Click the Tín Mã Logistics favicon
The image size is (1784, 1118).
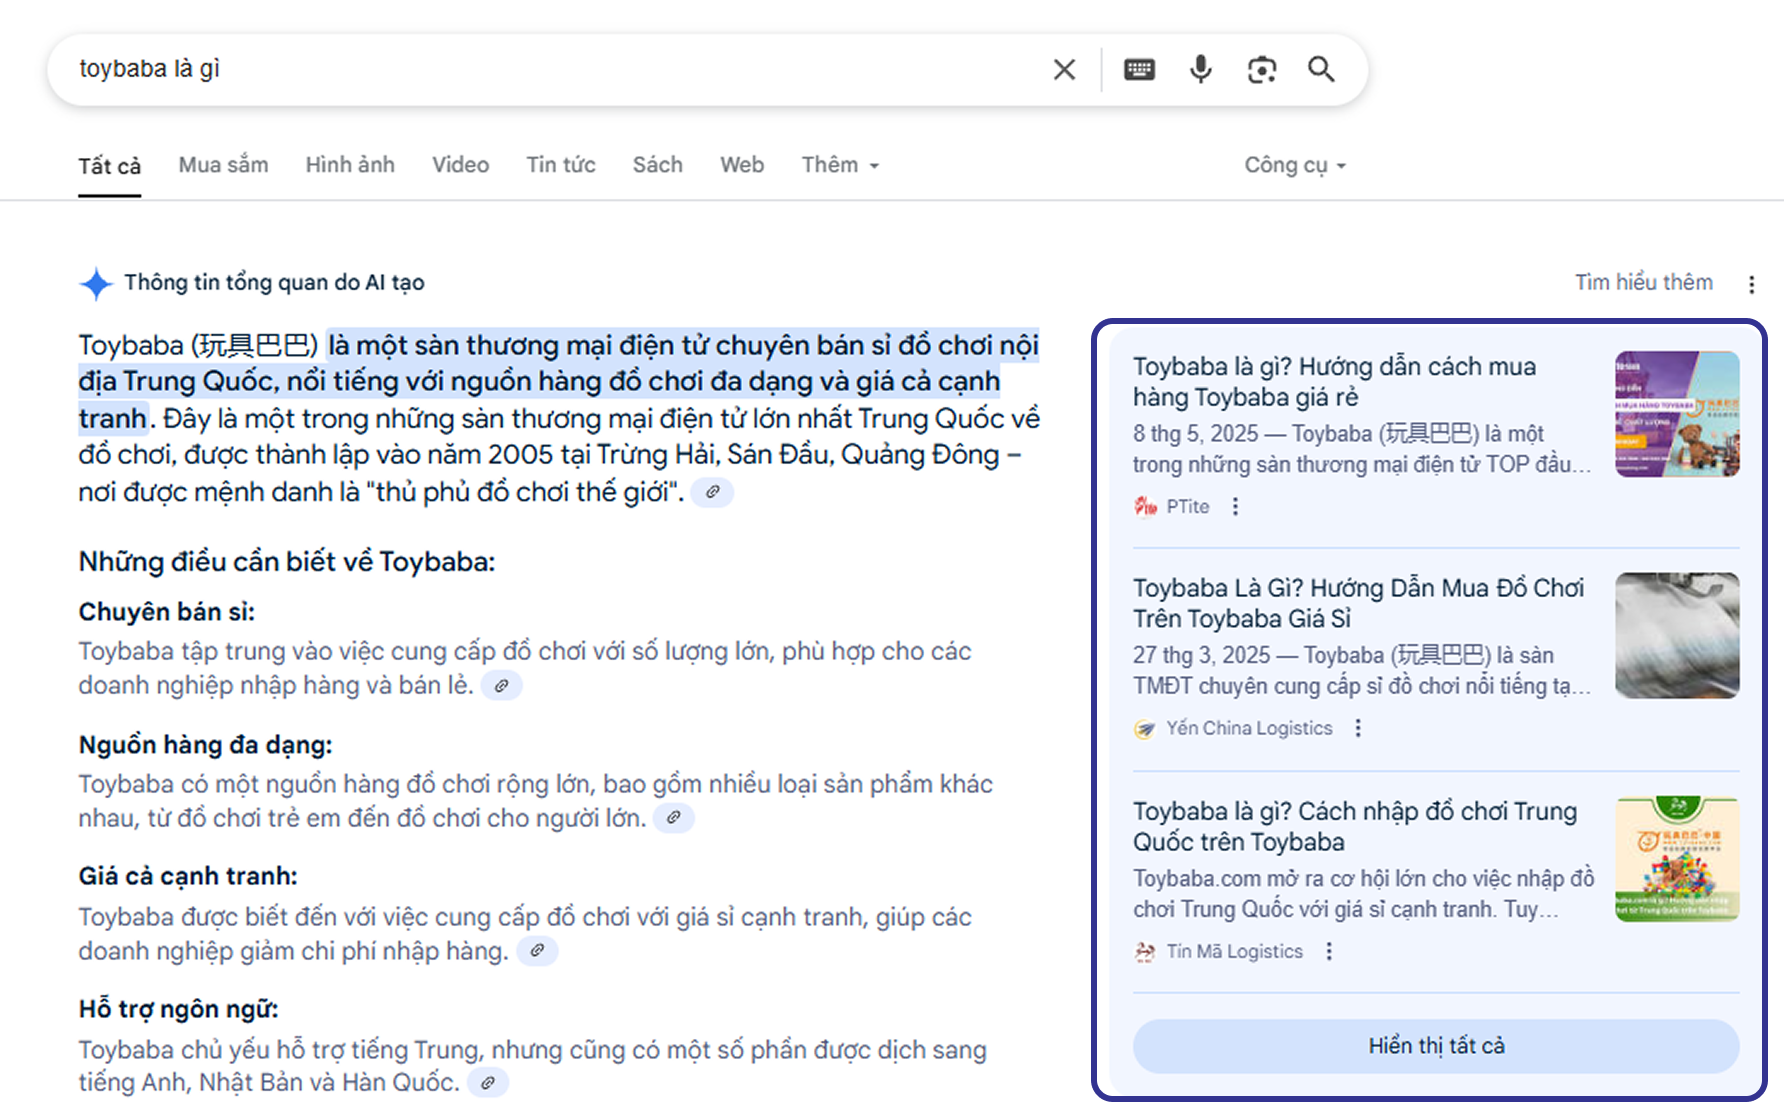pyautogui.click(x=1145, y=952)
